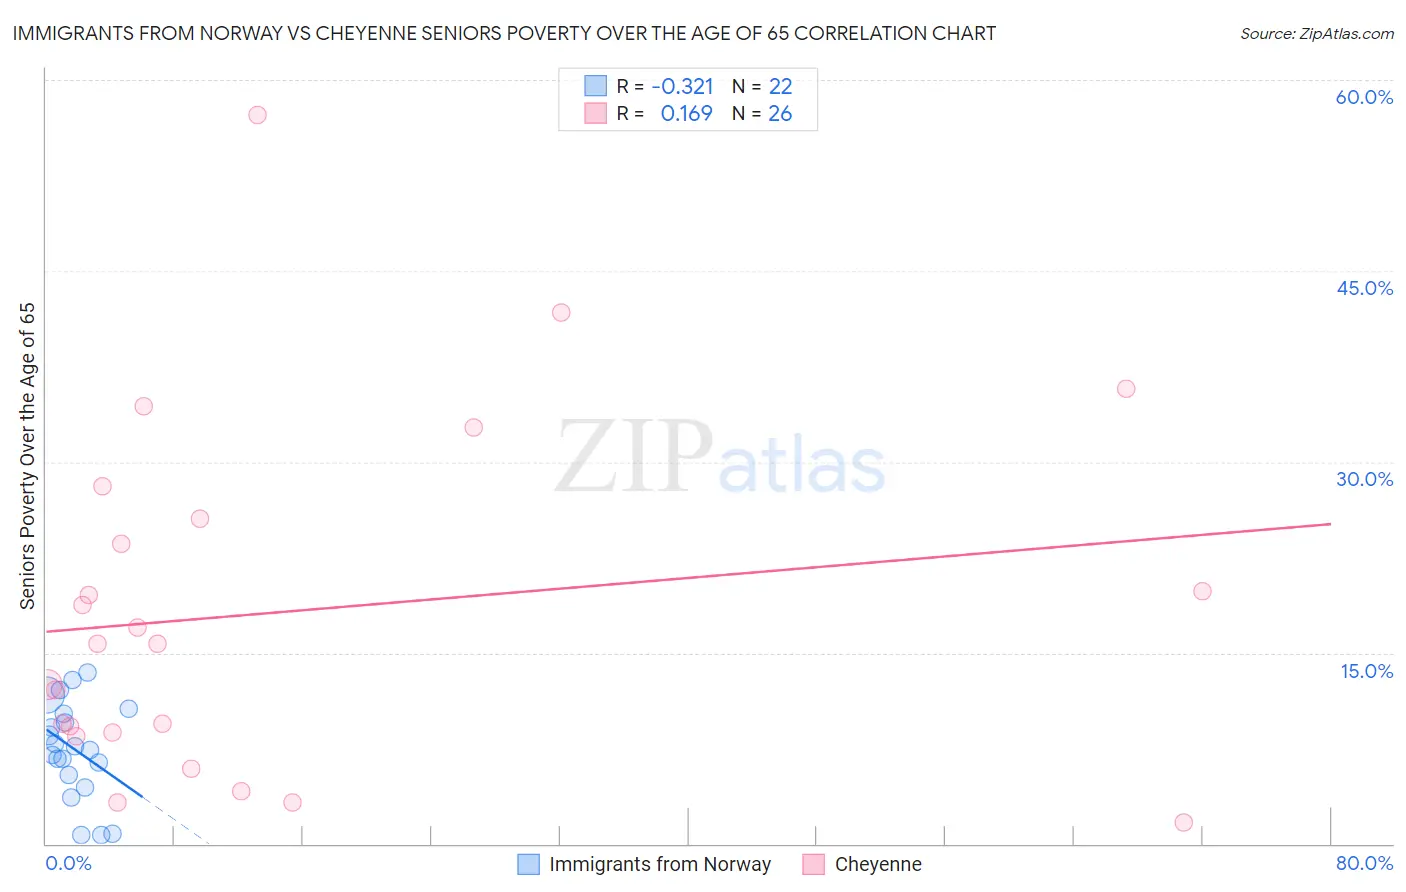
Task: Click the lowest pink point near 2% on right
Action: tap(1183, 822)
